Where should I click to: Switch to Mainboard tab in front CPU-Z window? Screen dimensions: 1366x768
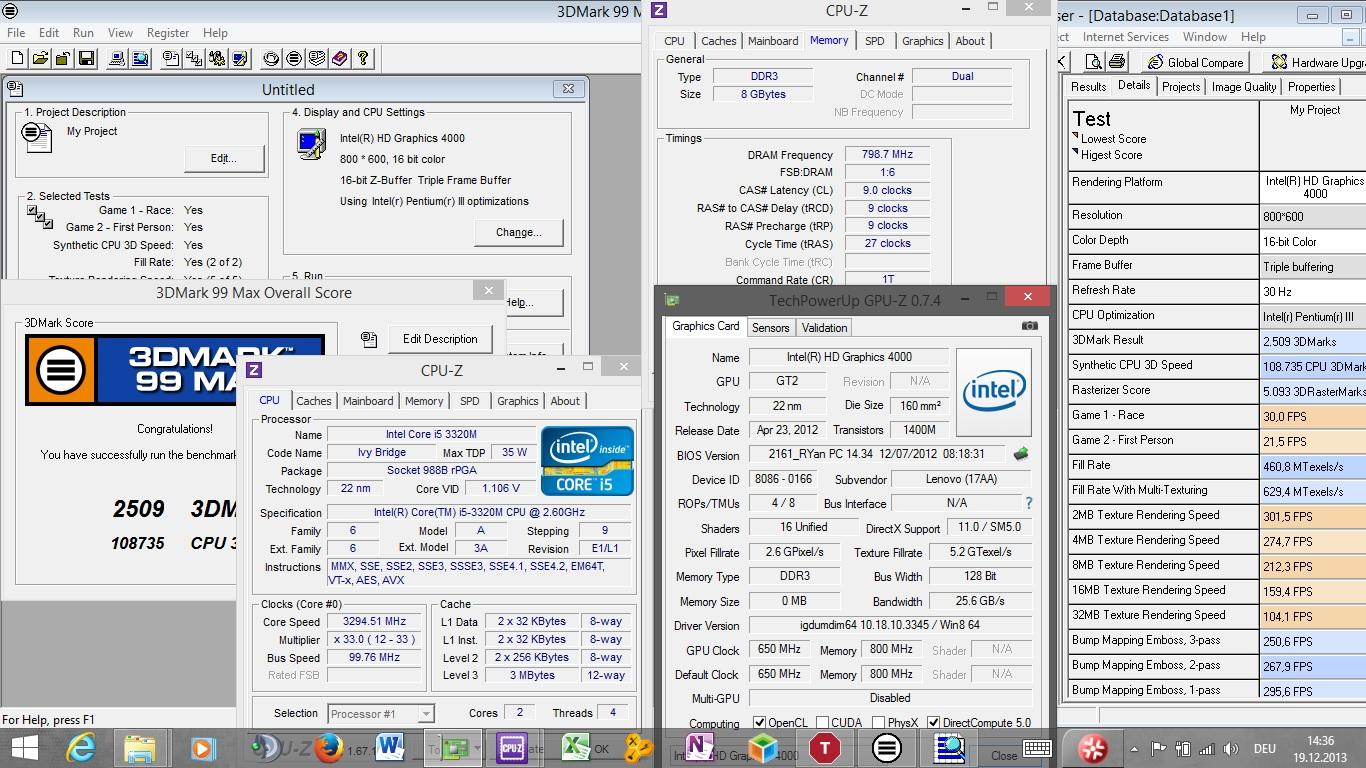[x=368, y=401]
